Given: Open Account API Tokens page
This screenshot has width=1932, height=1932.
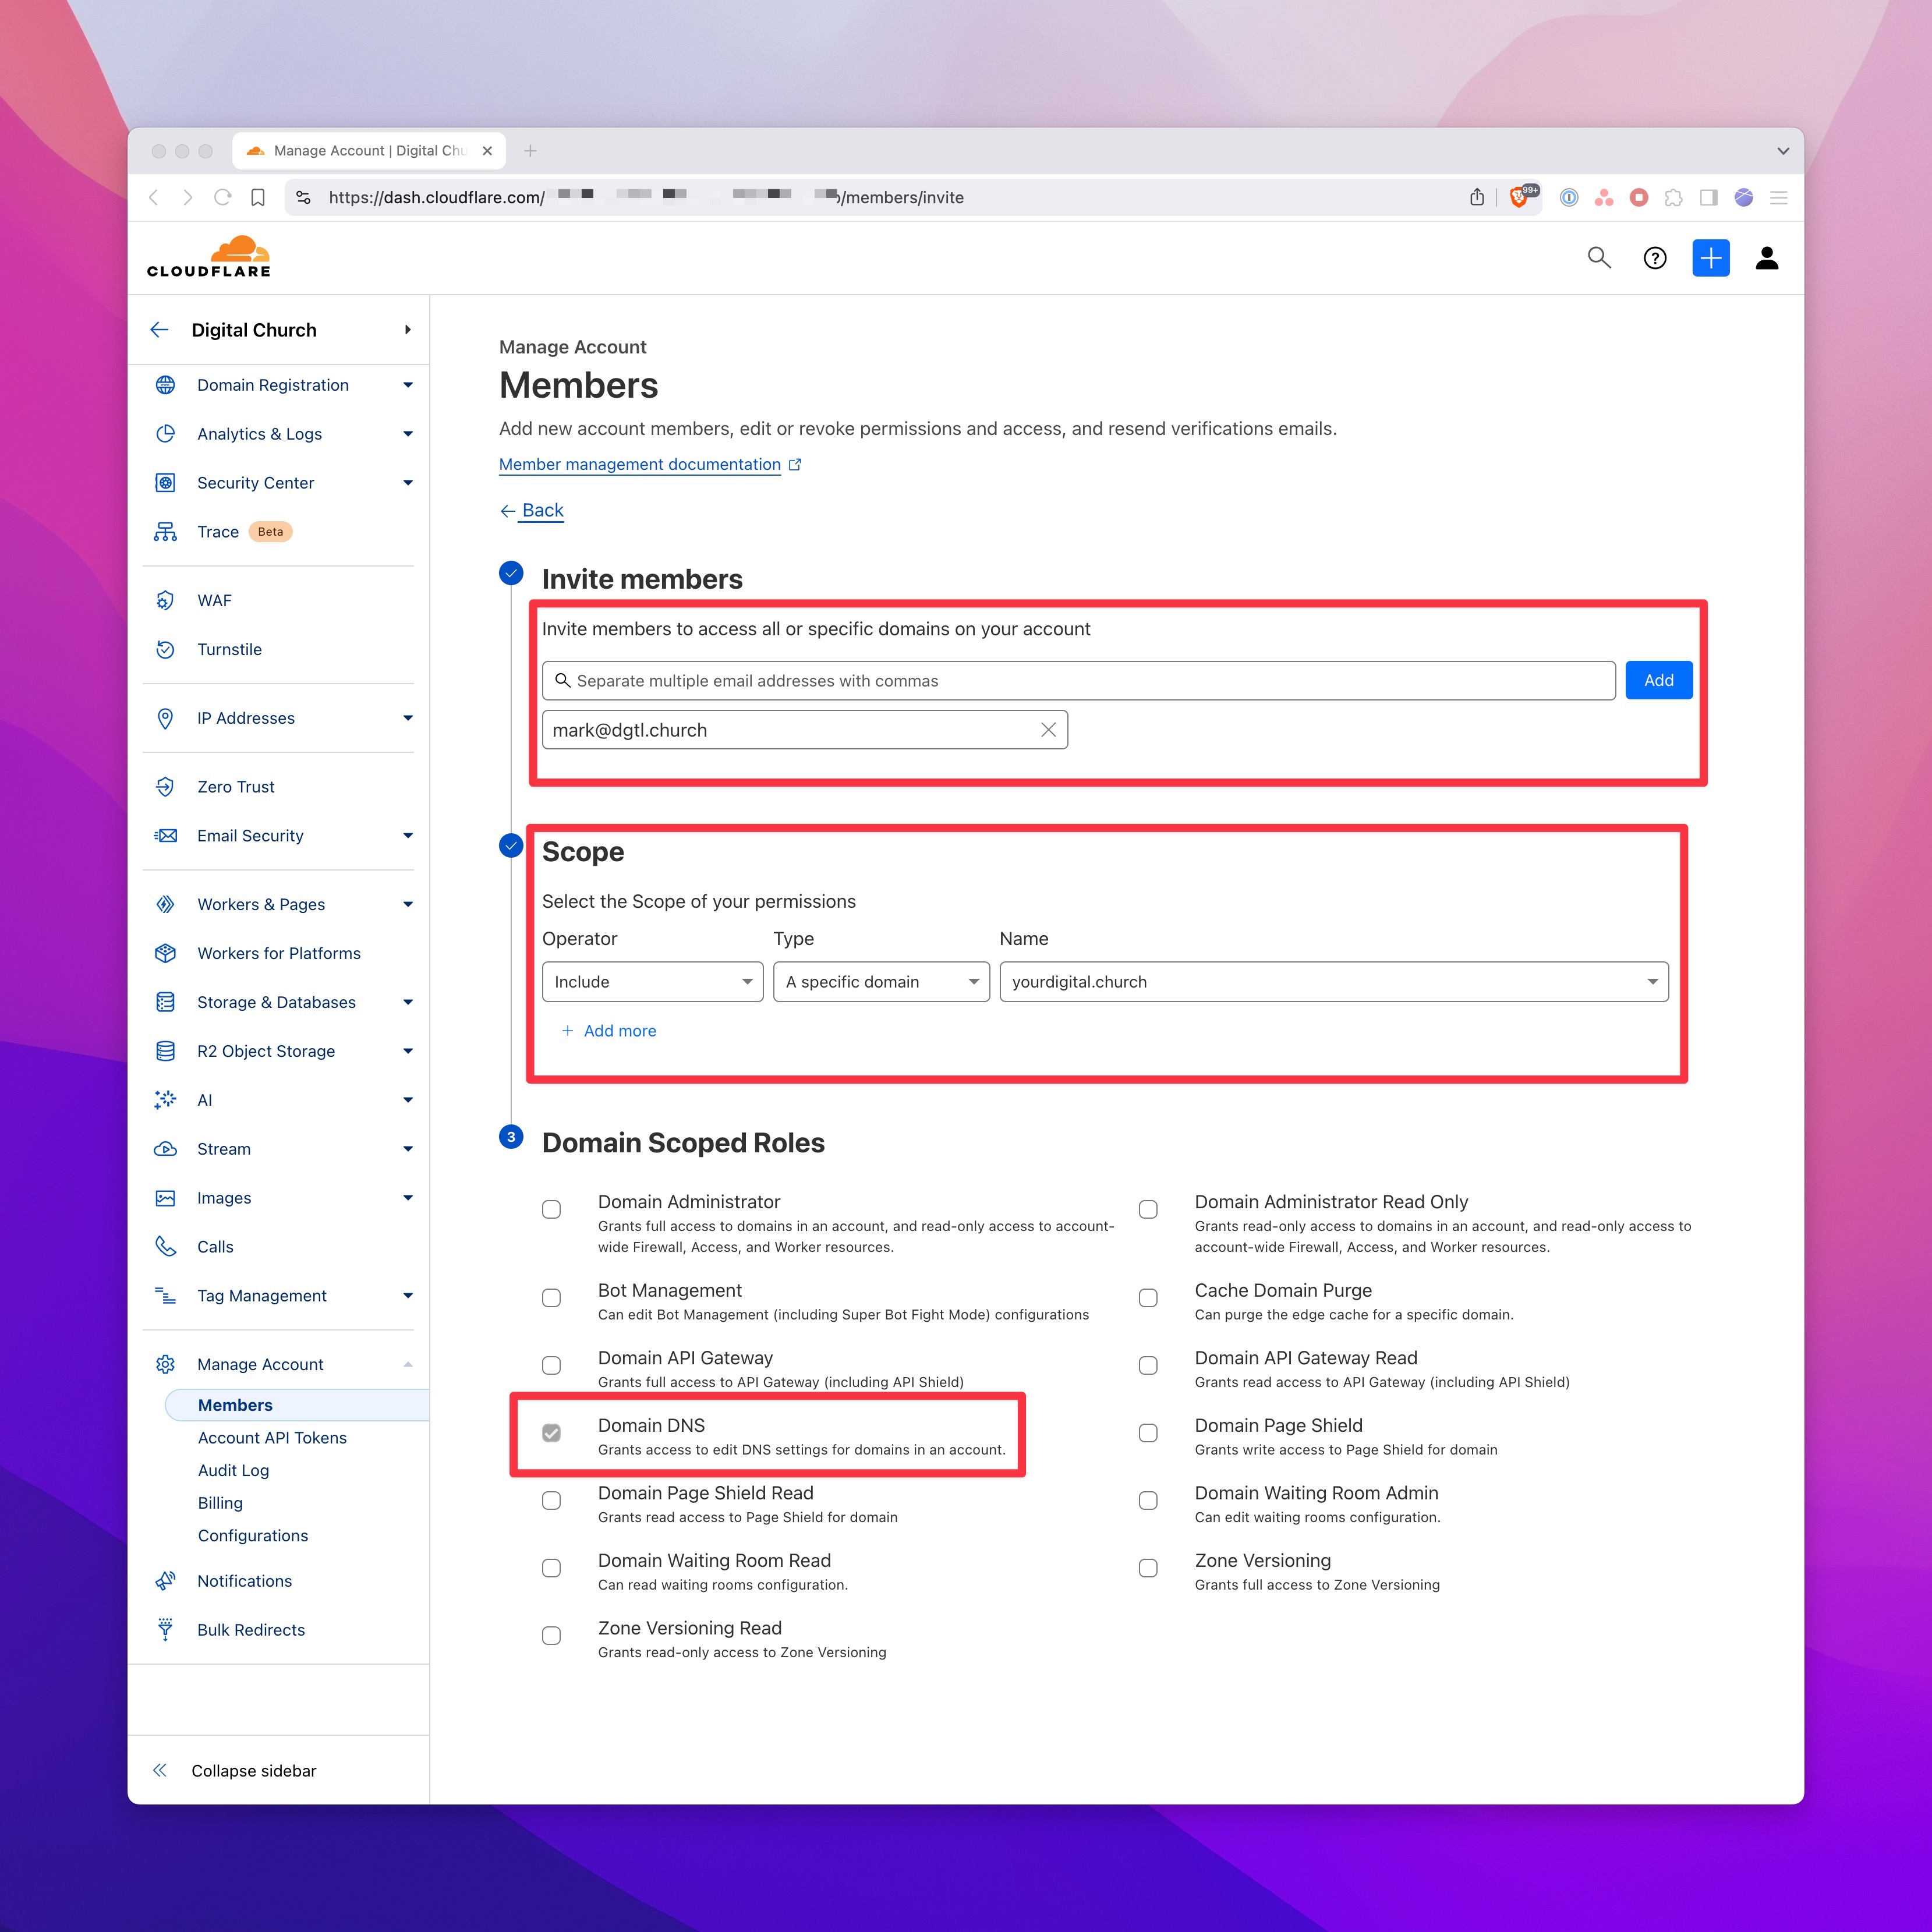Looking at the screenshot, I should [272, 1437].
